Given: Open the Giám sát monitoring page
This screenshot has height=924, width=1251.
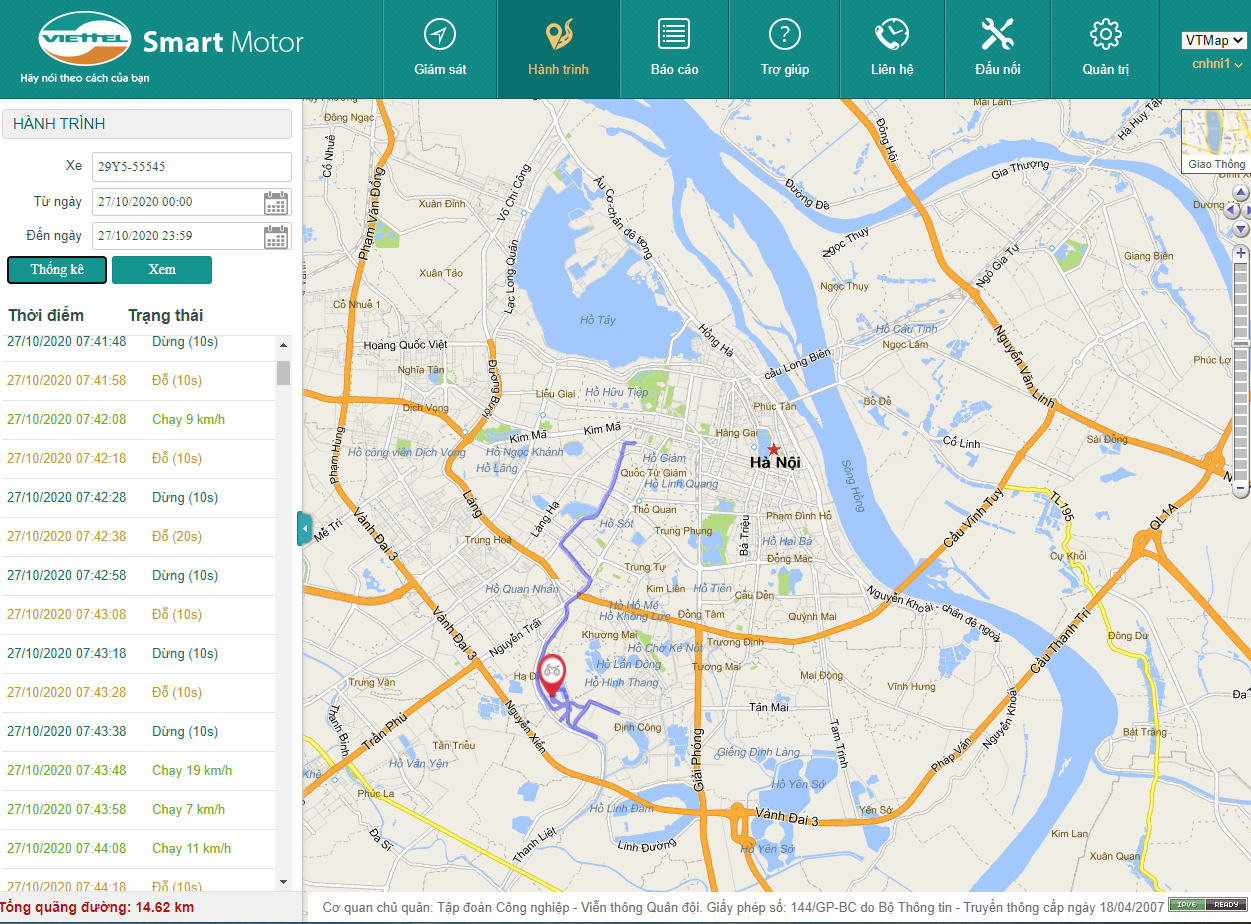Looking at the screenshot, I should coord(440,49).
